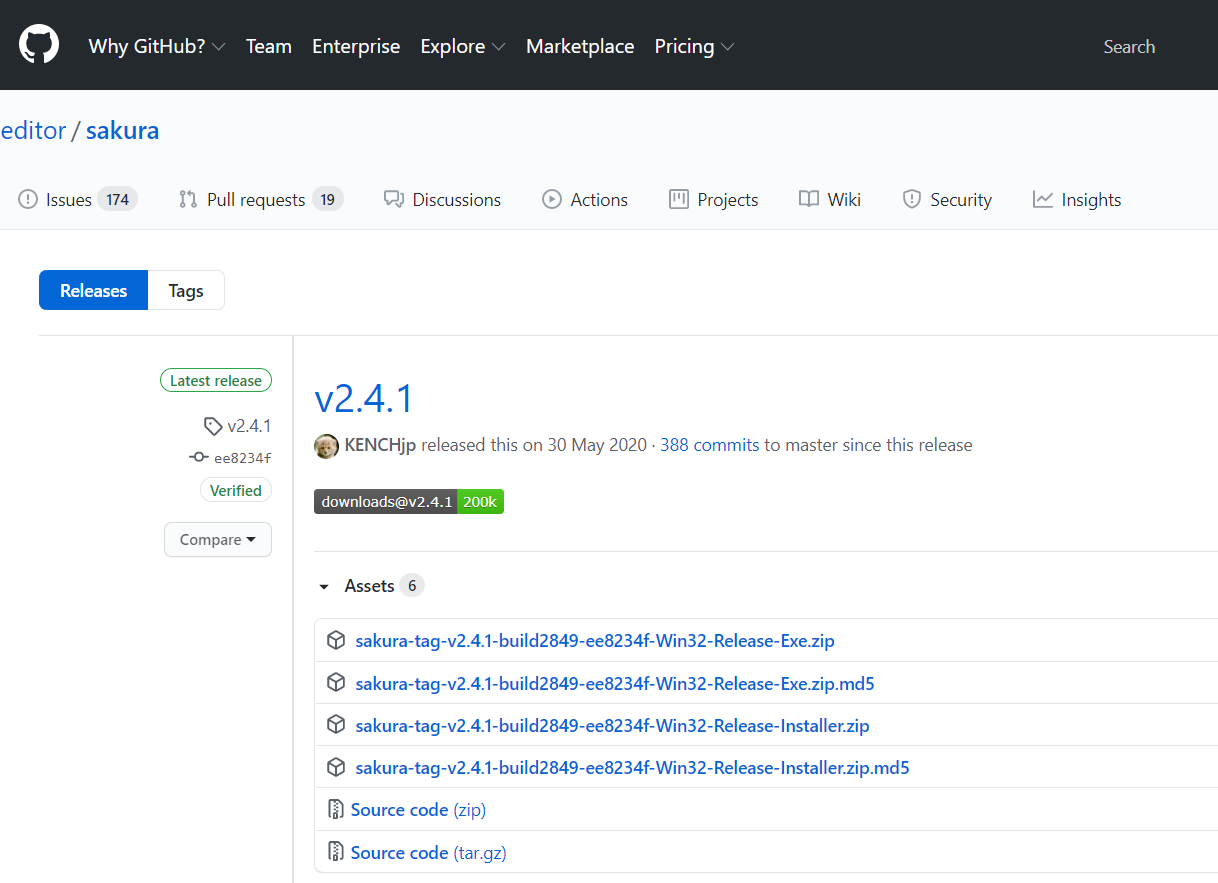
Task: Open the Compare dropdown
Action: 218,539
